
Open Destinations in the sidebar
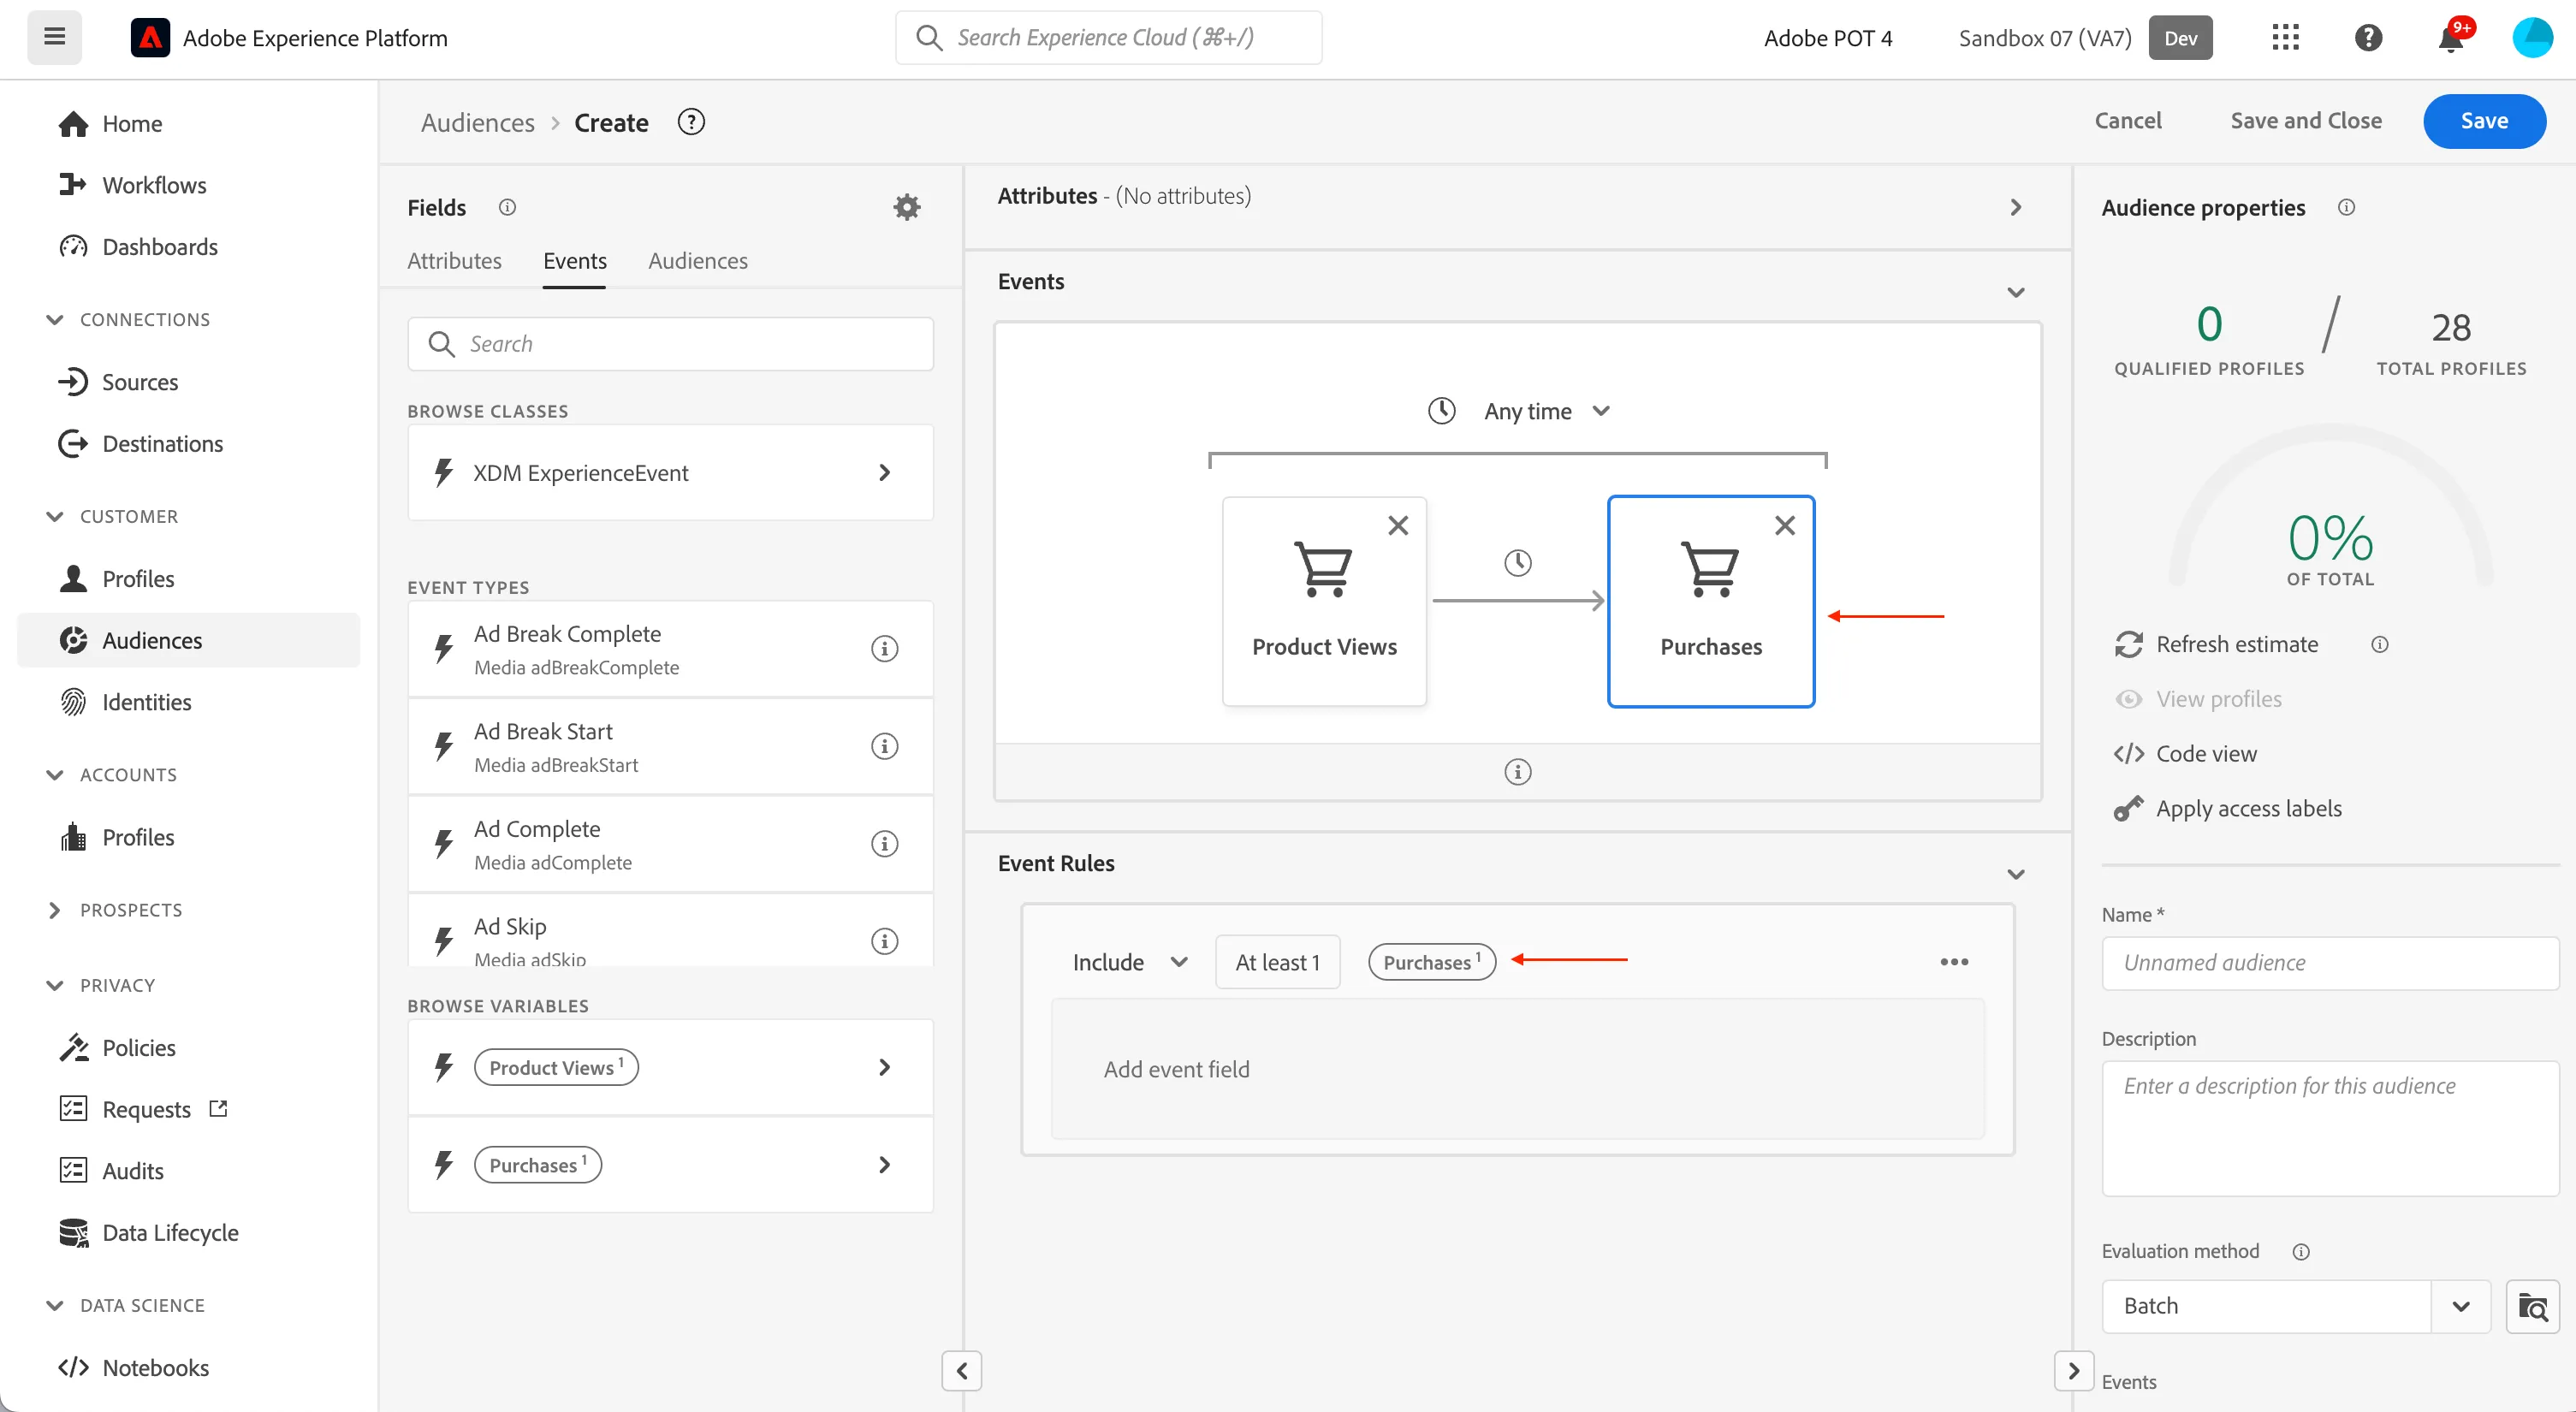click(x=162, y=444)
